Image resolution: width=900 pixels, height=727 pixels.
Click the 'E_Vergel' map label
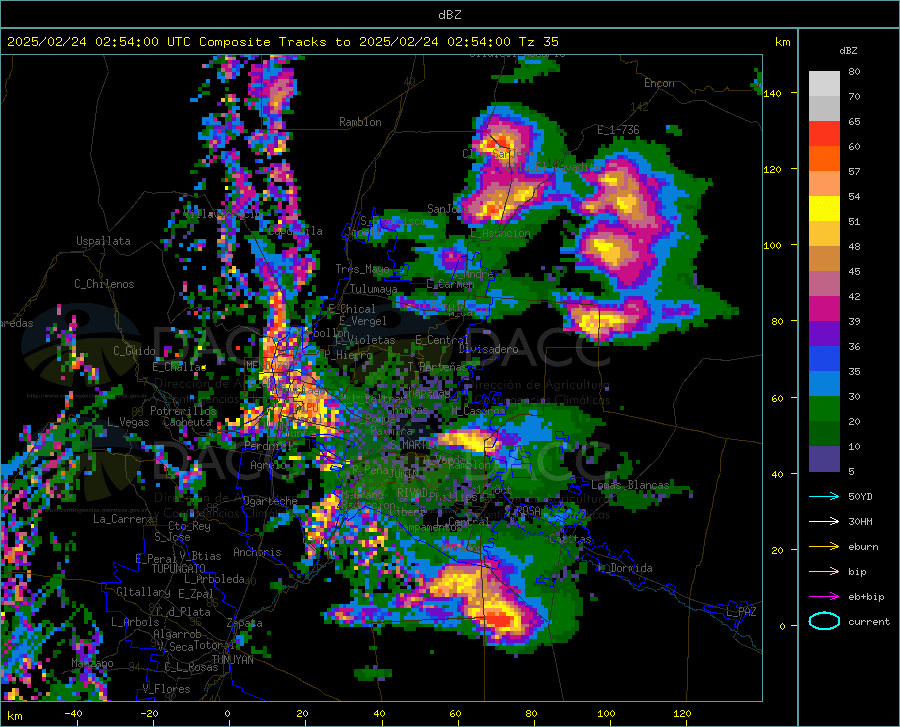tap(363, 321)
